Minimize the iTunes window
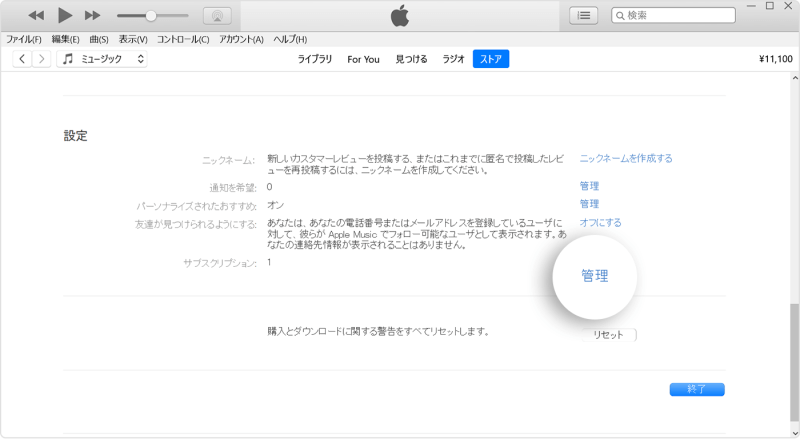This screenshot has height=439, width=800. (751, 6)
